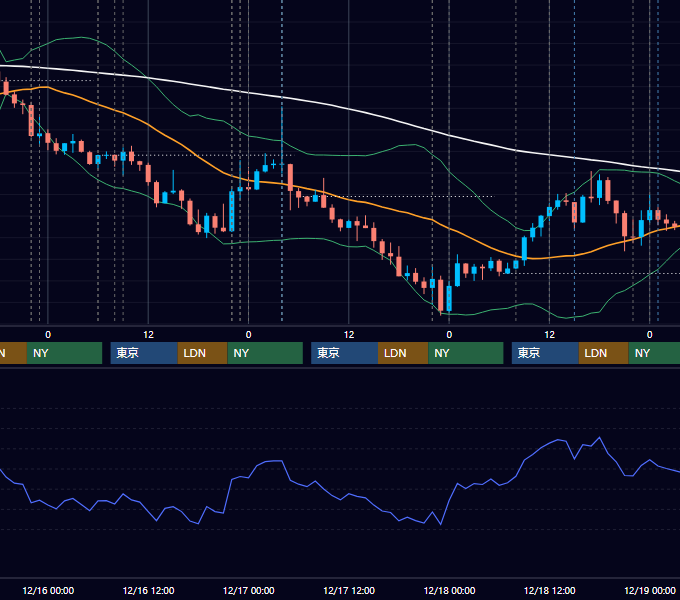Image resolution: width=680 pixels, height=600 pixels.
Task: Select the blue oscillator line in lower pane
Action: (x=347, y=492)
